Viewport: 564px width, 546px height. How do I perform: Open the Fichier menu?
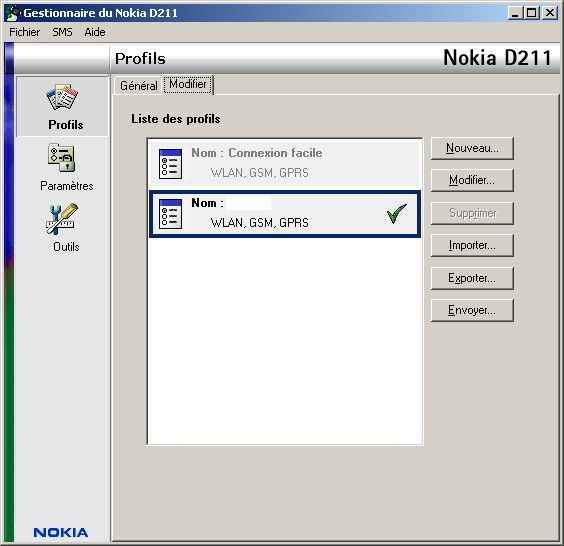pyautogui.click(x=24, y=32)
